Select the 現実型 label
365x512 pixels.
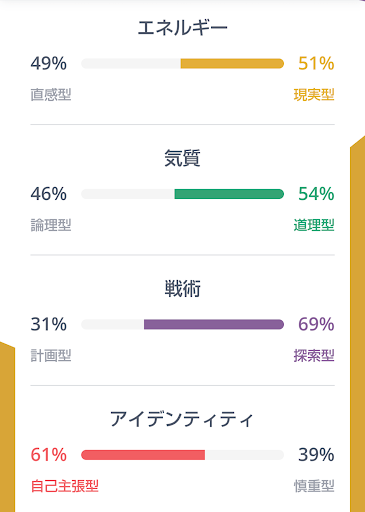(x=314, y=95)
